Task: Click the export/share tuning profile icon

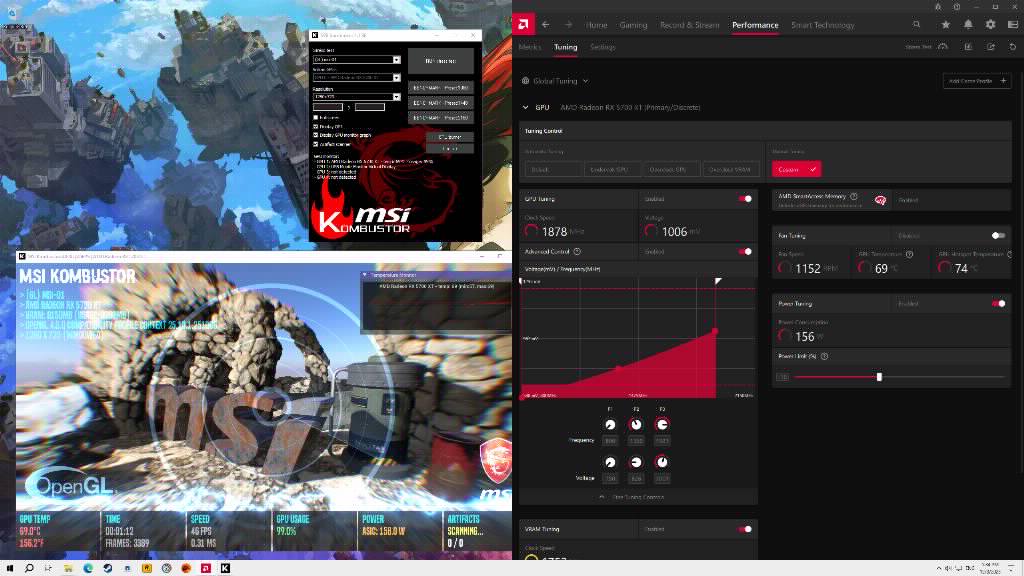Action: click(991, 47)
